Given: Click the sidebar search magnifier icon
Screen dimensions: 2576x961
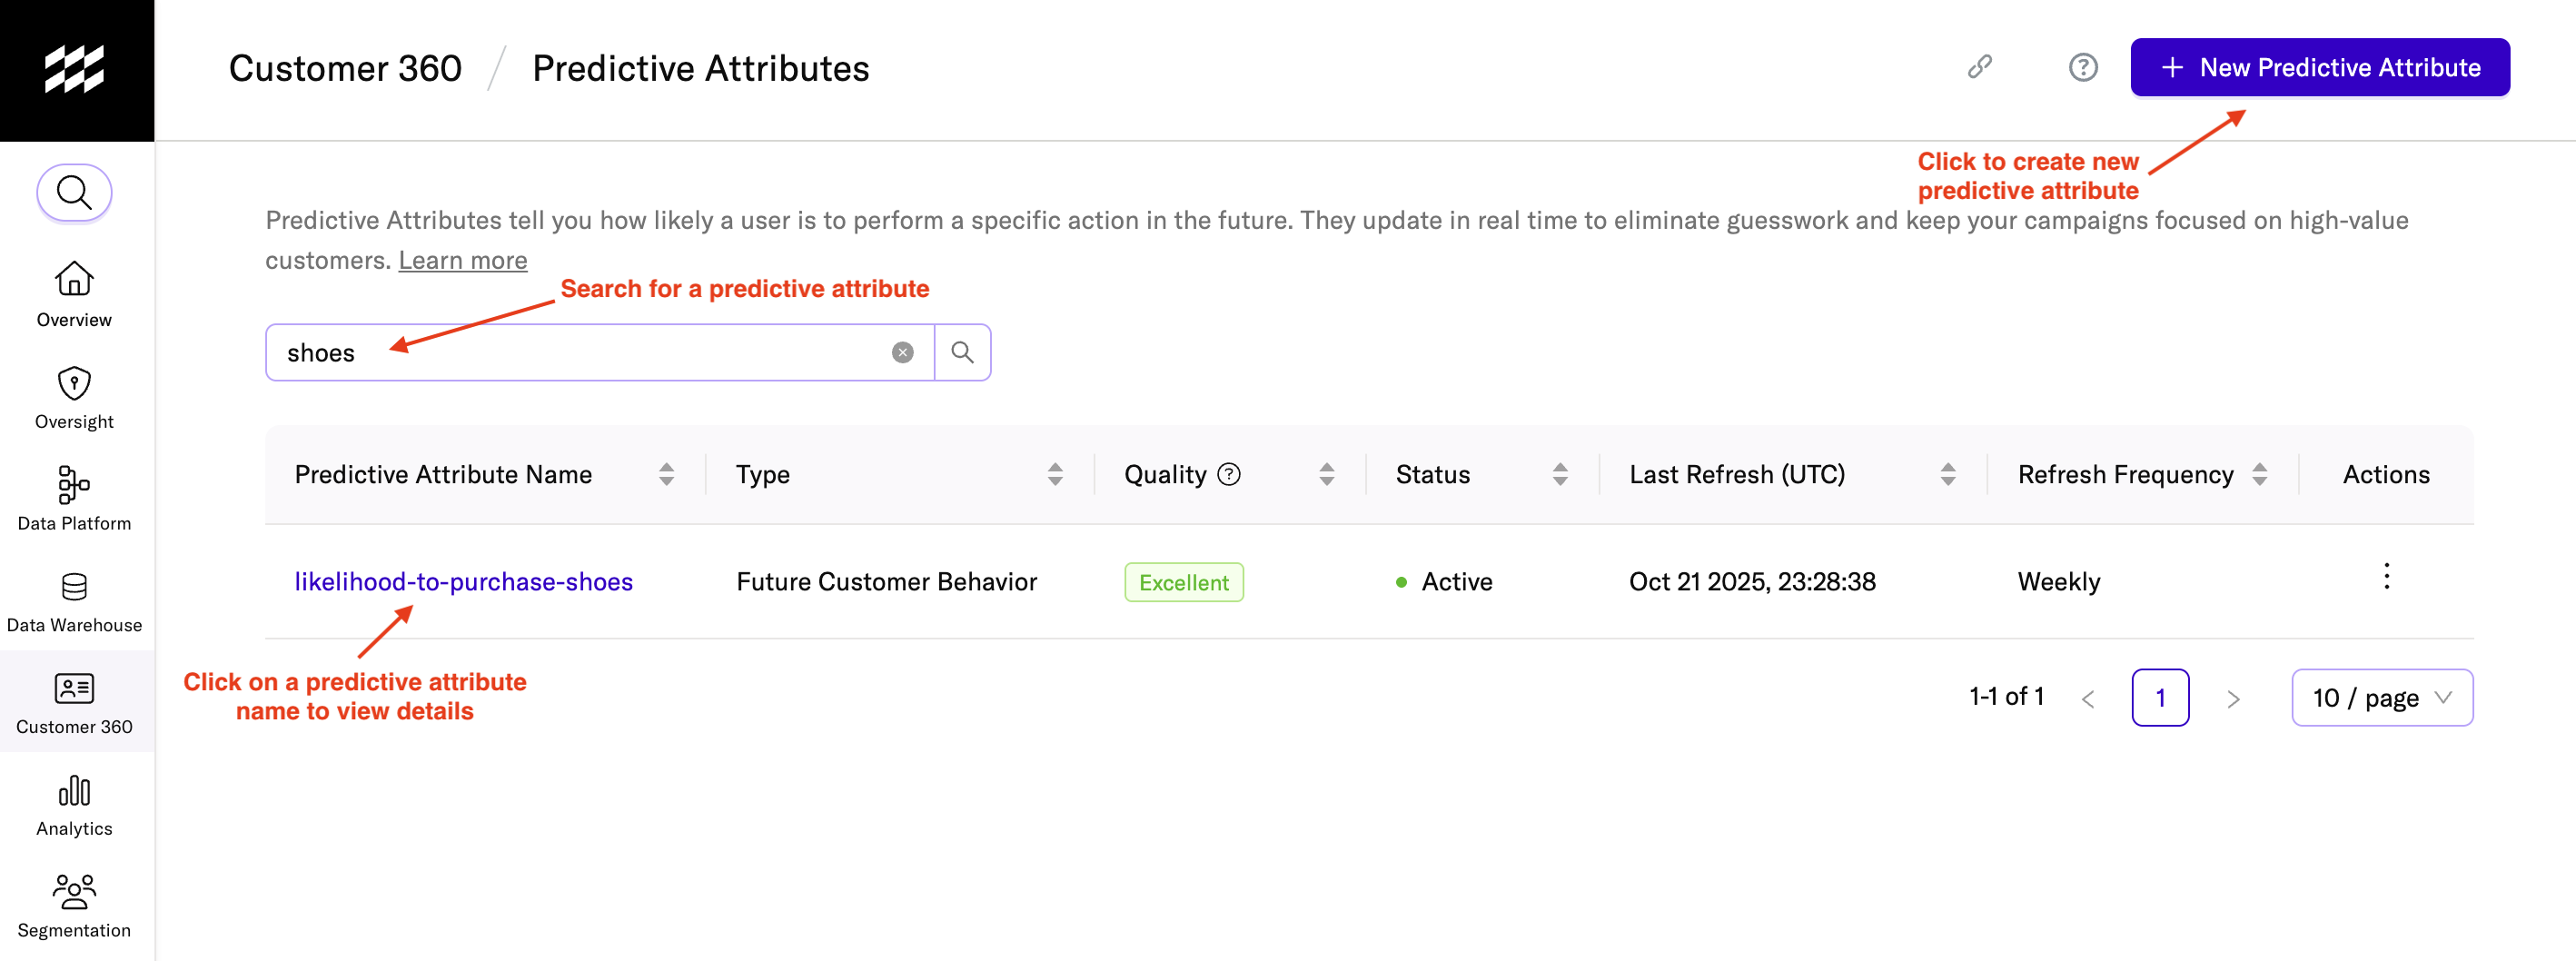Looking at the screenshot, I should tap(74, 192).
